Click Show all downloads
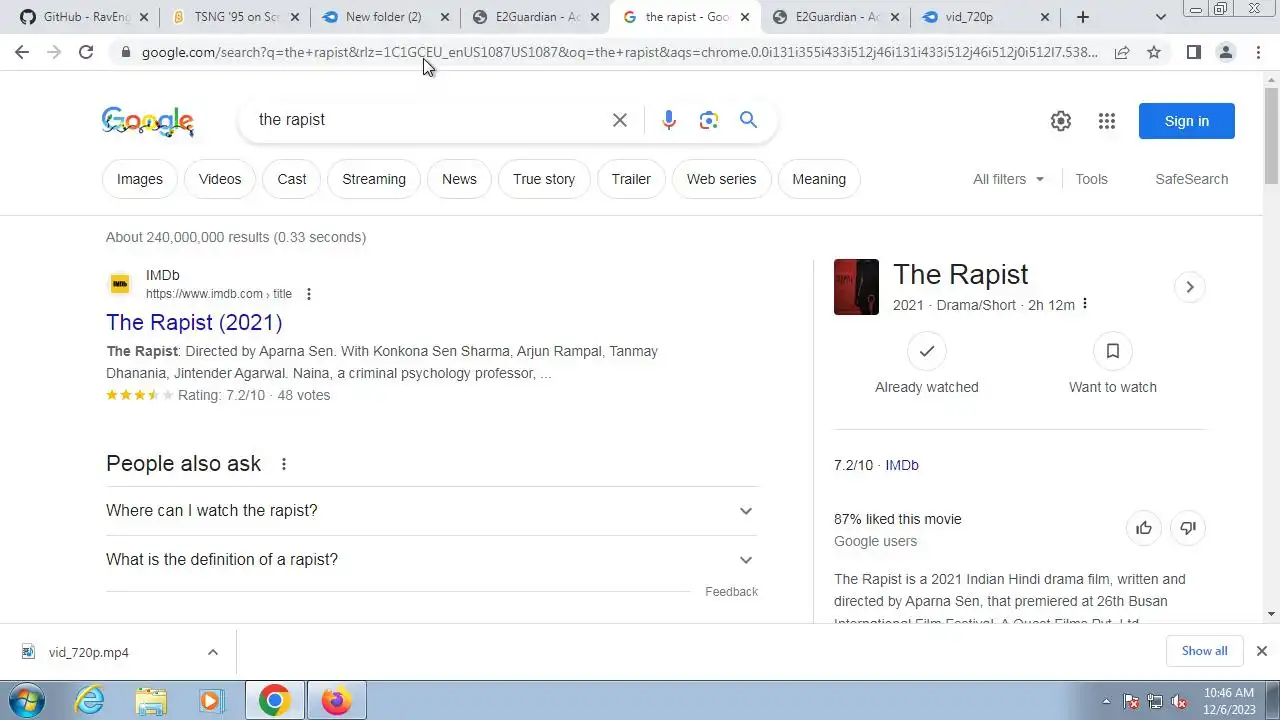This screenshot has width=1280, height=720. coord(1204,651)
